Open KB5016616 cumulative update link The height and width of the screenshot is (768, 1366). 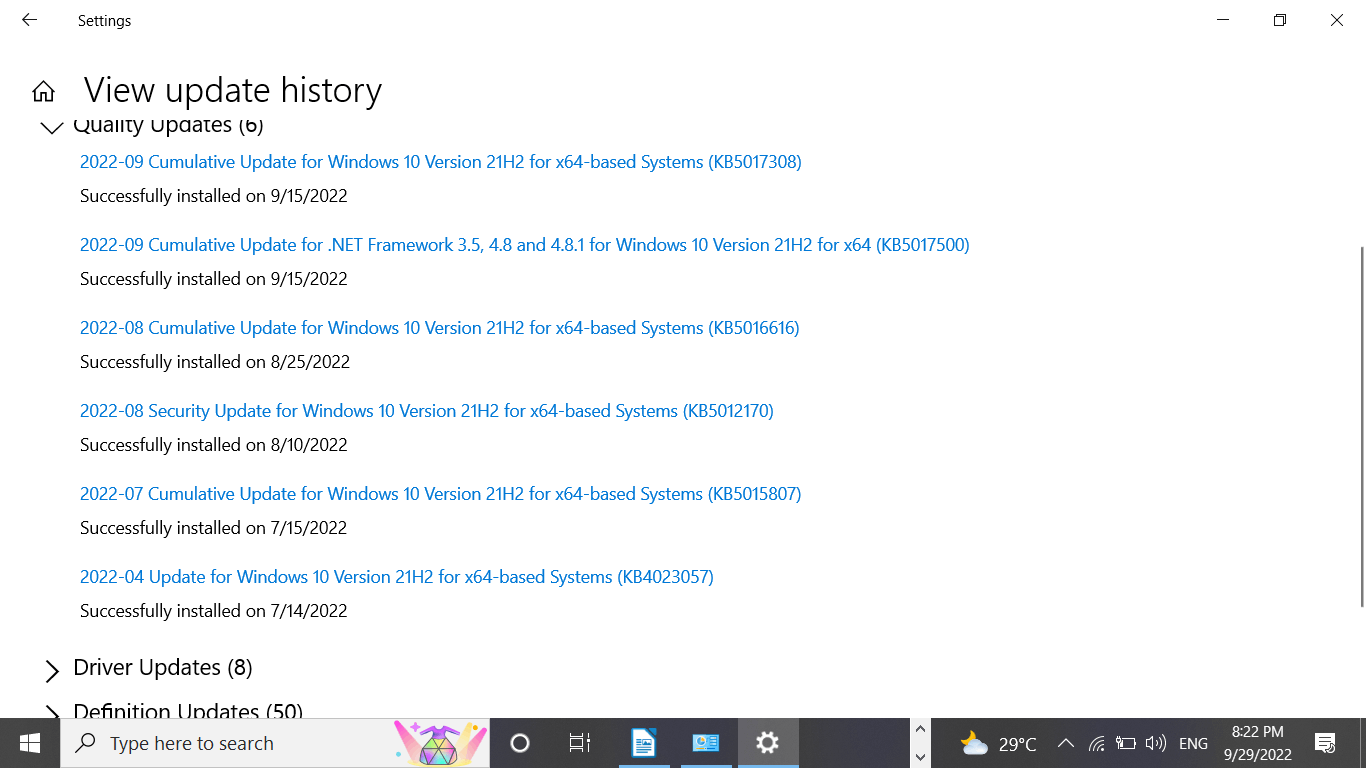pyautogui.click(x=440, y=328)
